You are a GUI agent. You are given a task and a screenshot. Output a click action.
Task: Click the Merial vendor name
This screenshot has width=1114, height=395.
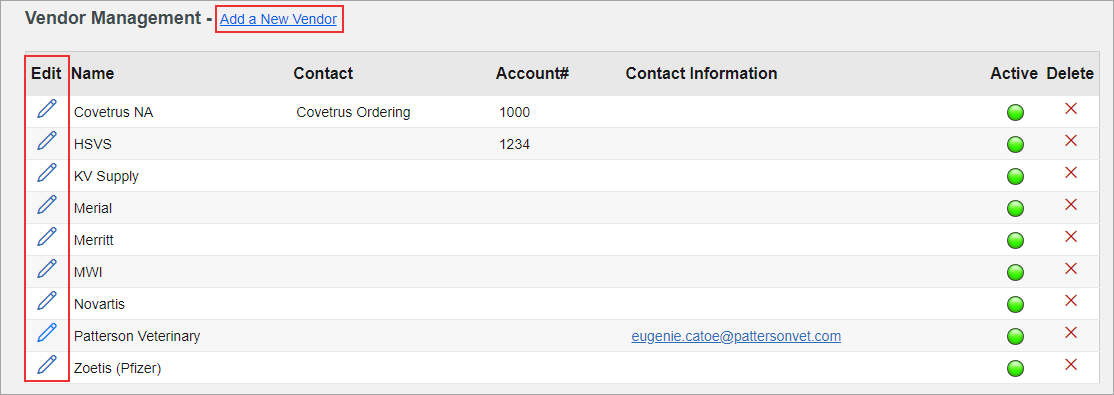pyautogui.click(x=93, y=208)
